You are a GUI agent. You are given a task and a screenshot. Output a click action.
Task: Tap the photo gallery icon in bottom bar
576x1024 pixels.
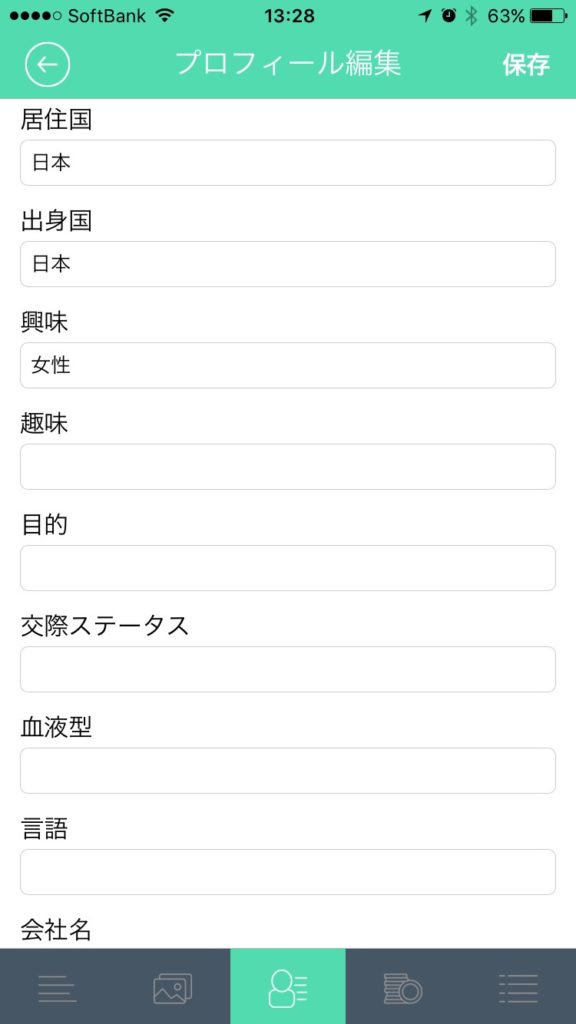tap(172, 985)
